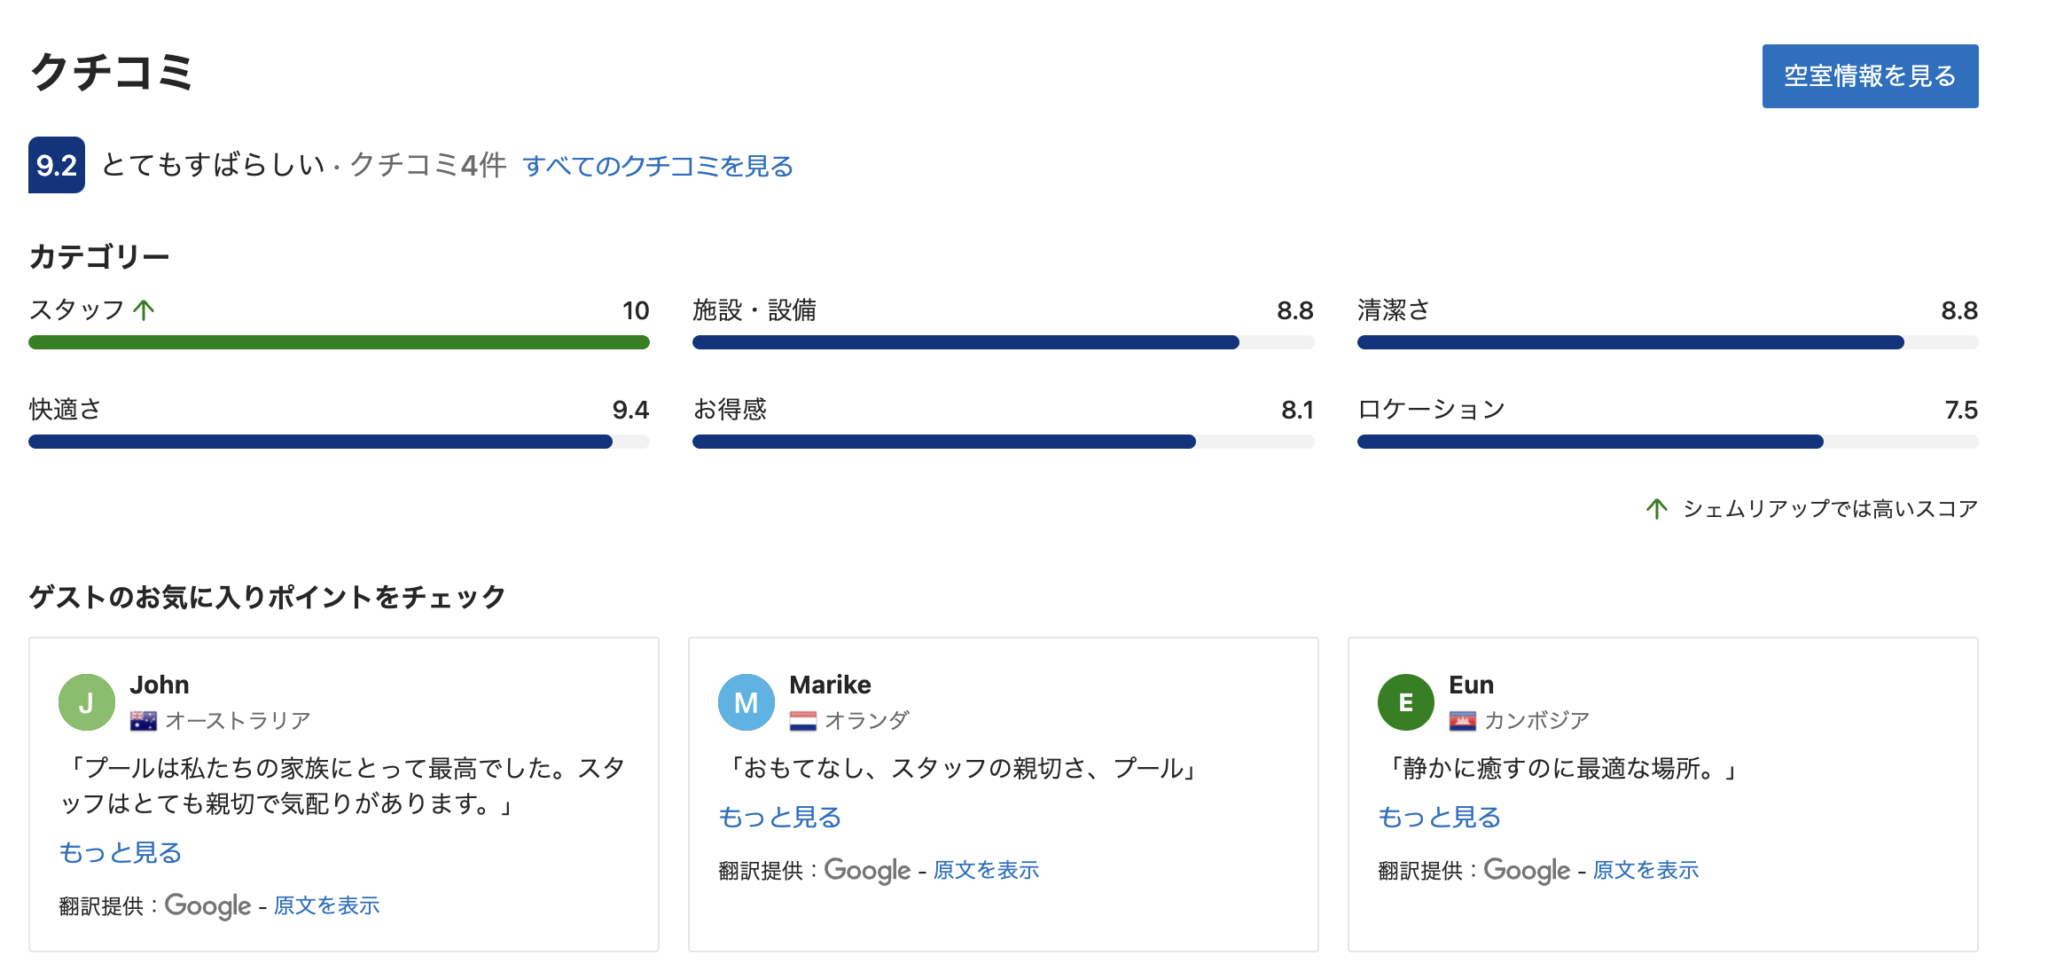Expand Marike's review with もっと見る
The image size is (2048, 979).
(x=779, y=817)
